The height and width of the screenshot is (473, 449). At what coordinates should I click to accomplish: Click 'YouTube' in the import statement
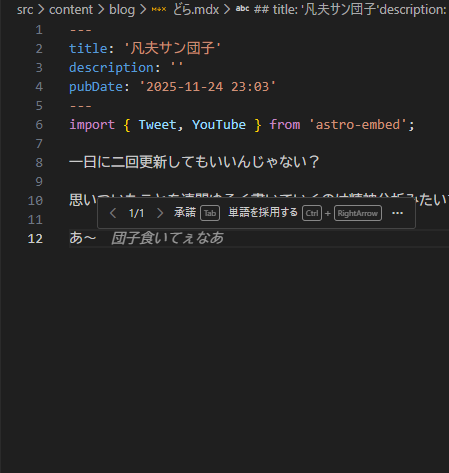pos(219,125)
